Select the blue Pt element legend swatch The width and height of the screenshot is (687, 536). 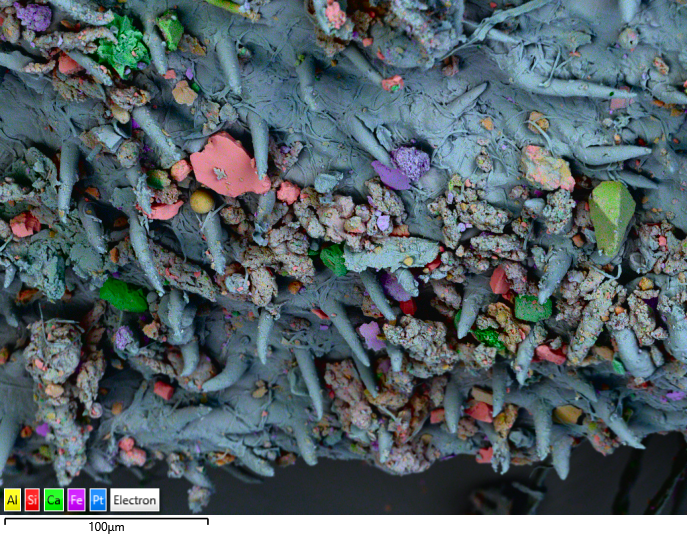(97, 500)
